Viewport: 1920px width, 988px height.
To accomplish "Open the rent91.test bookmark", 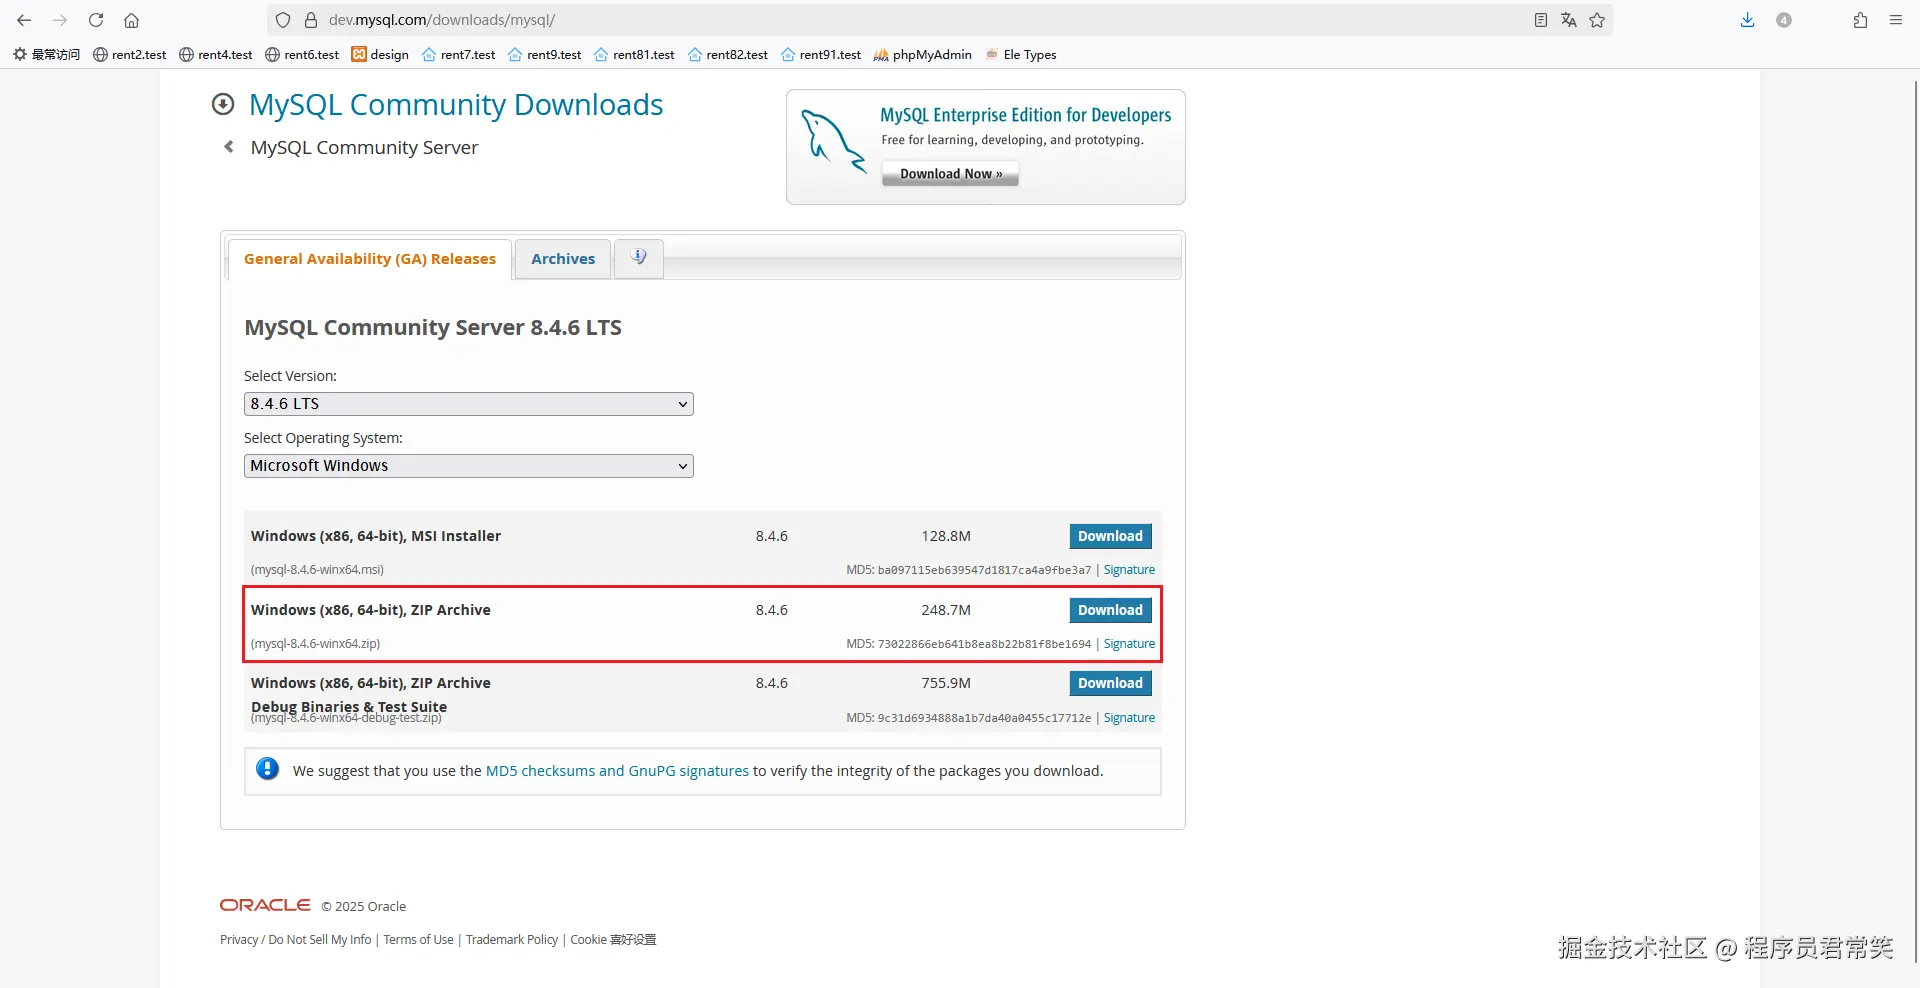I will point(821,55).
